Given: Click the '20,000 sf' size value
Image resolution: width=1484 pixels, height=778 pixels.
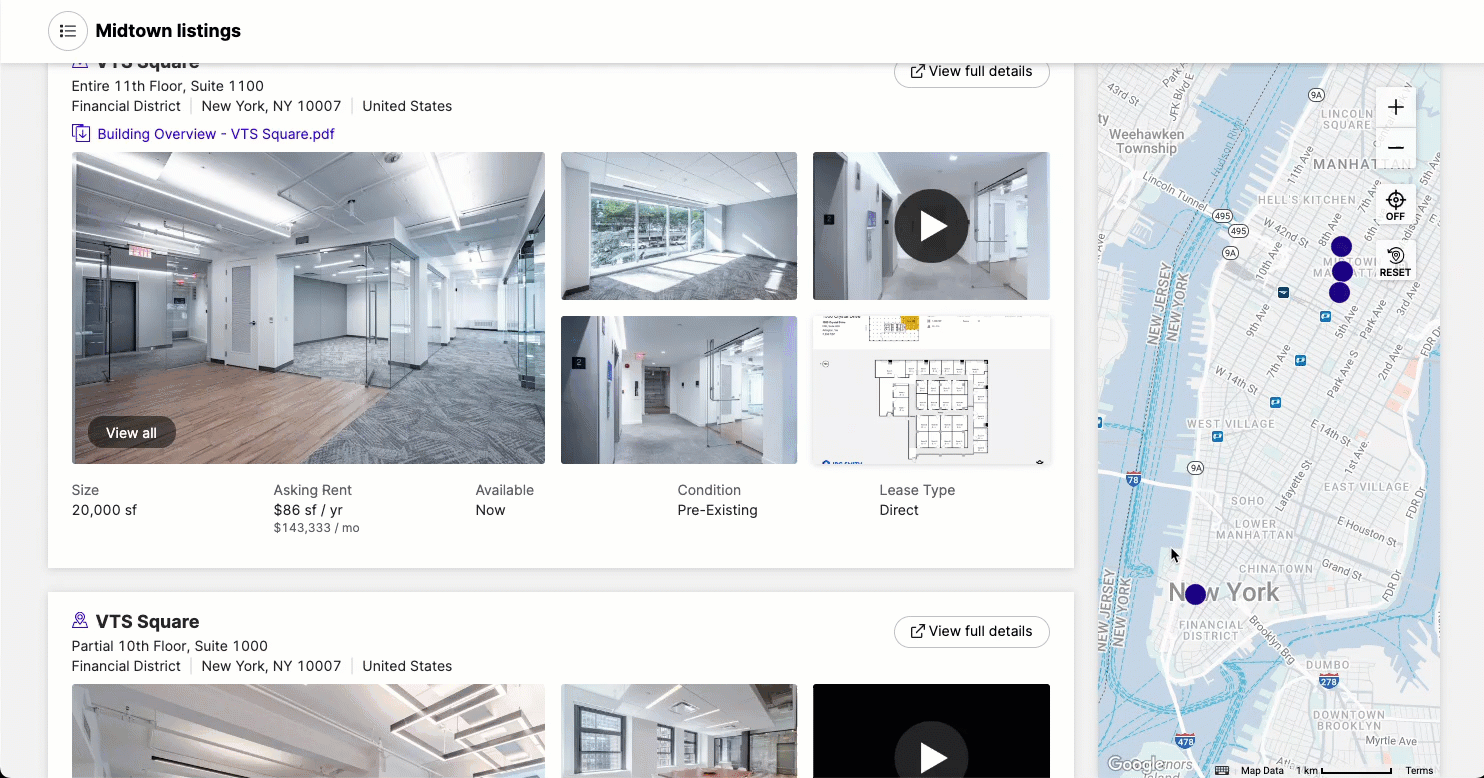Looking at the screenshot, I should click(104, 510).
